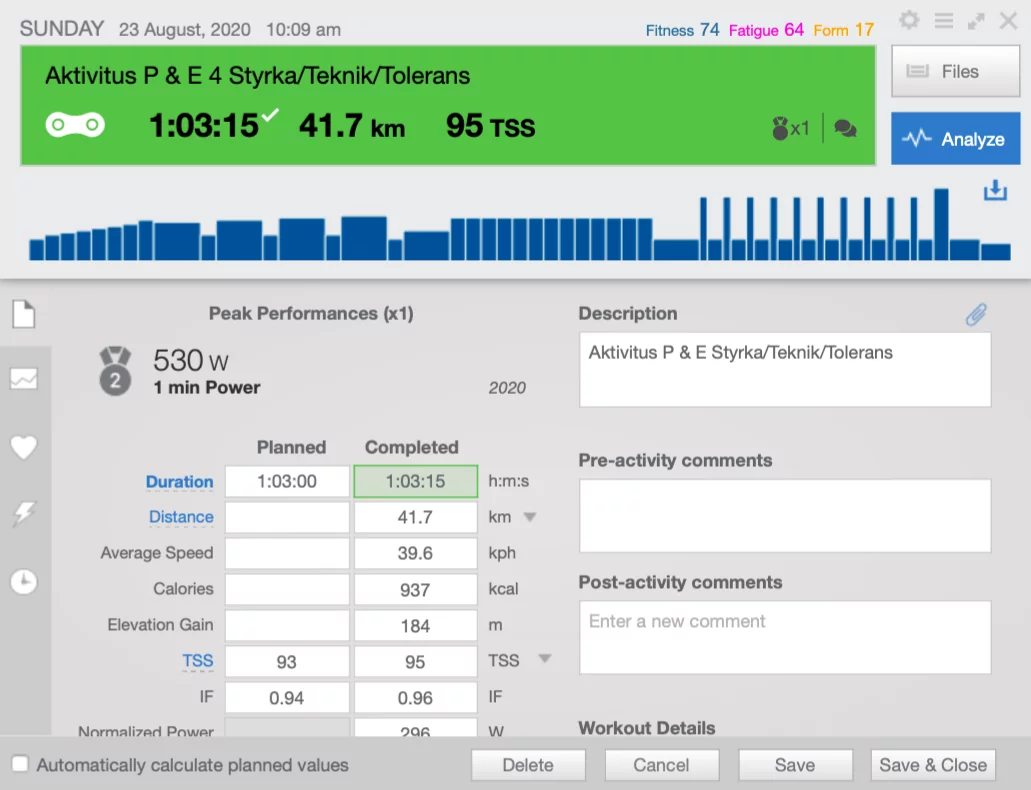The image size is (1031, 790).
Task: Open the distance unit km dropdown
Action: click(529, 517)
